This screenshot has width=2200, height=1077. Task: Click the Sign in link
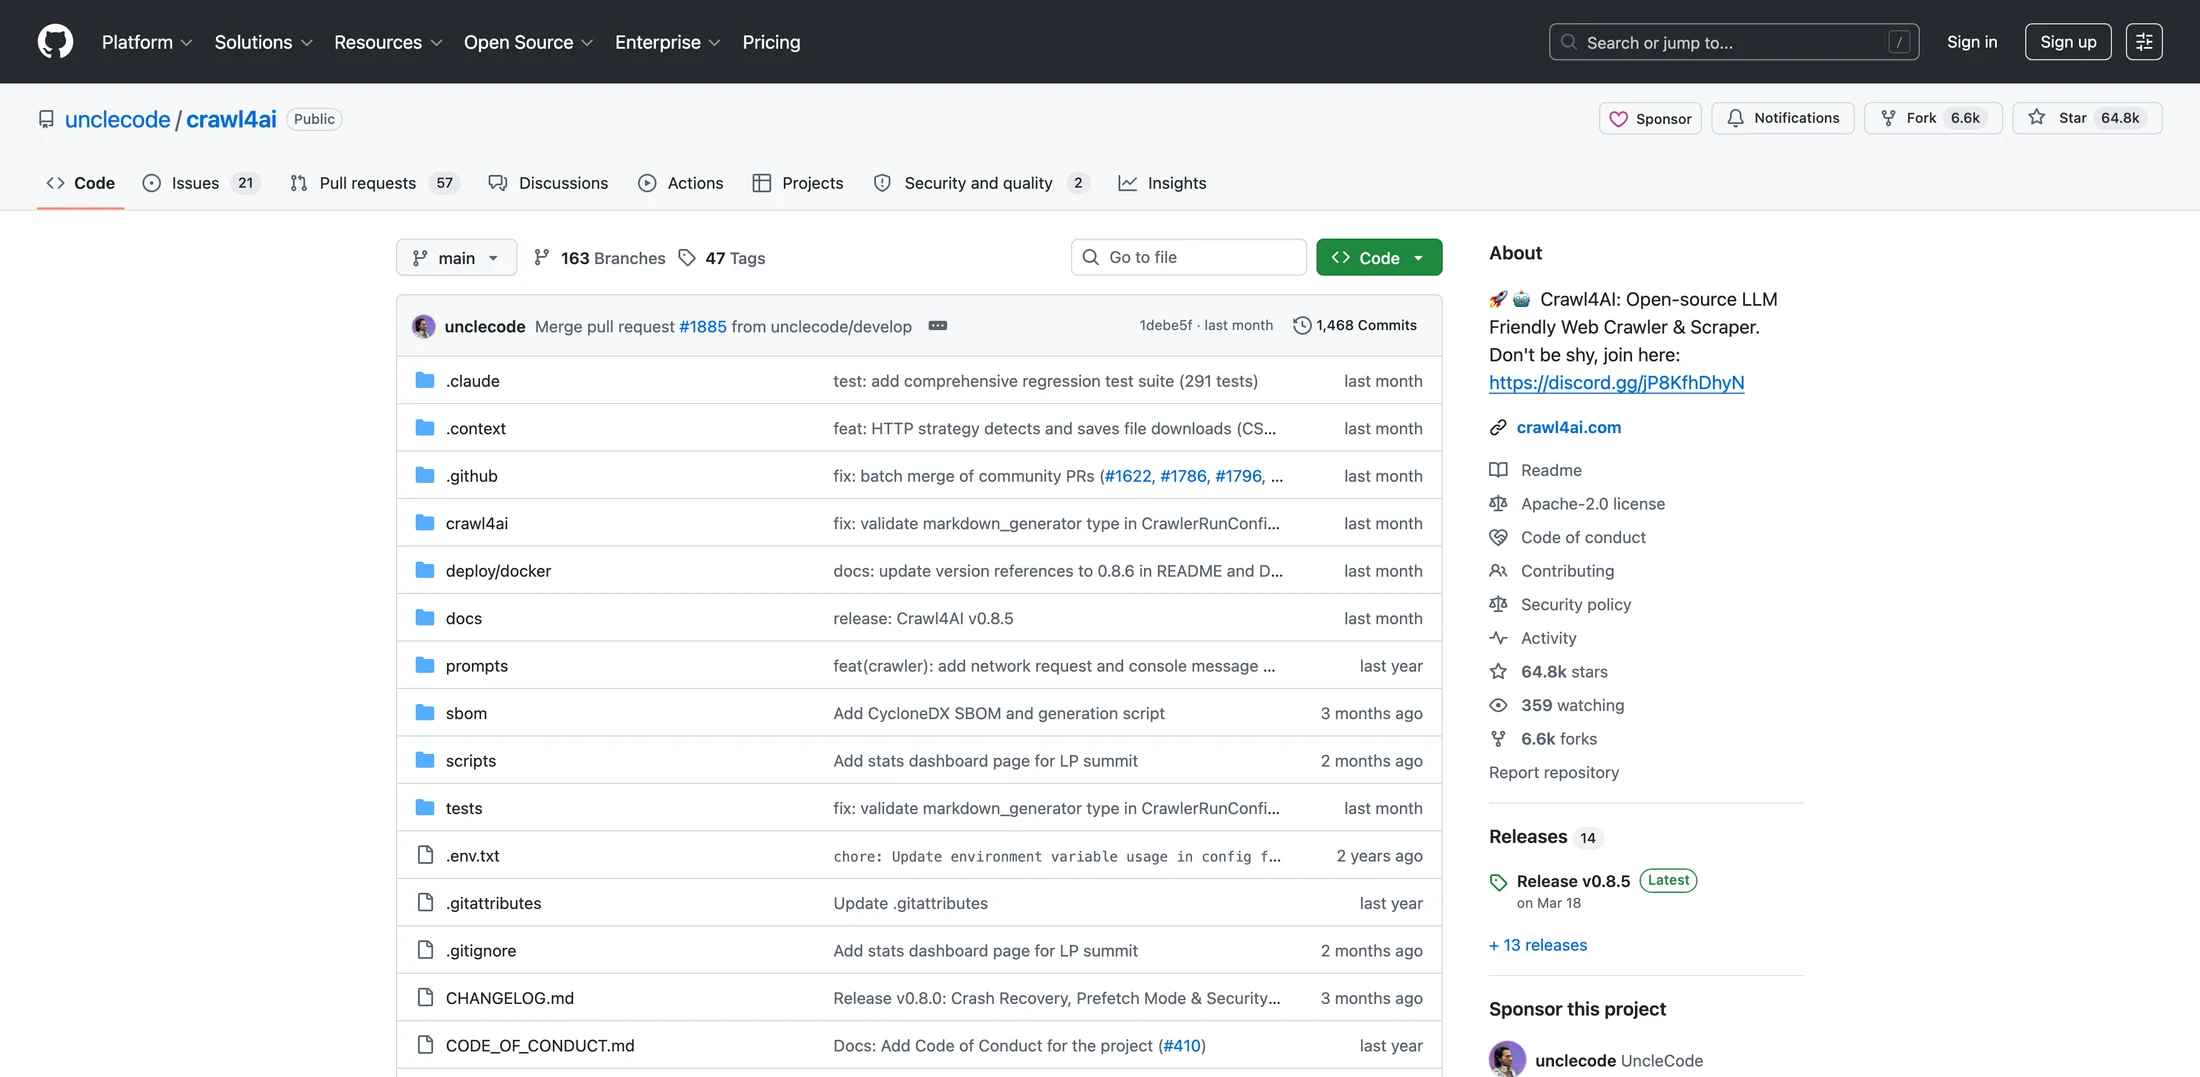click(1972, 42)
